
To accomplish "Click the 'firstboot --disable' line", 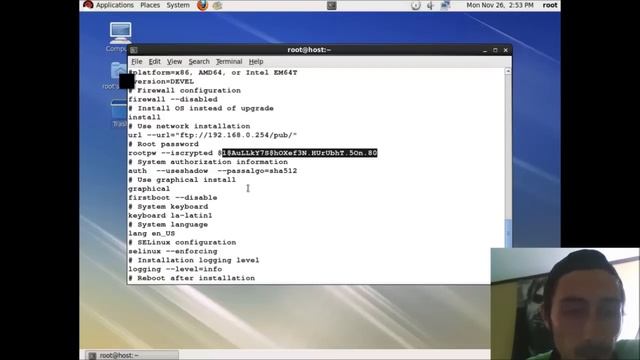I will (x=173, y=198).
